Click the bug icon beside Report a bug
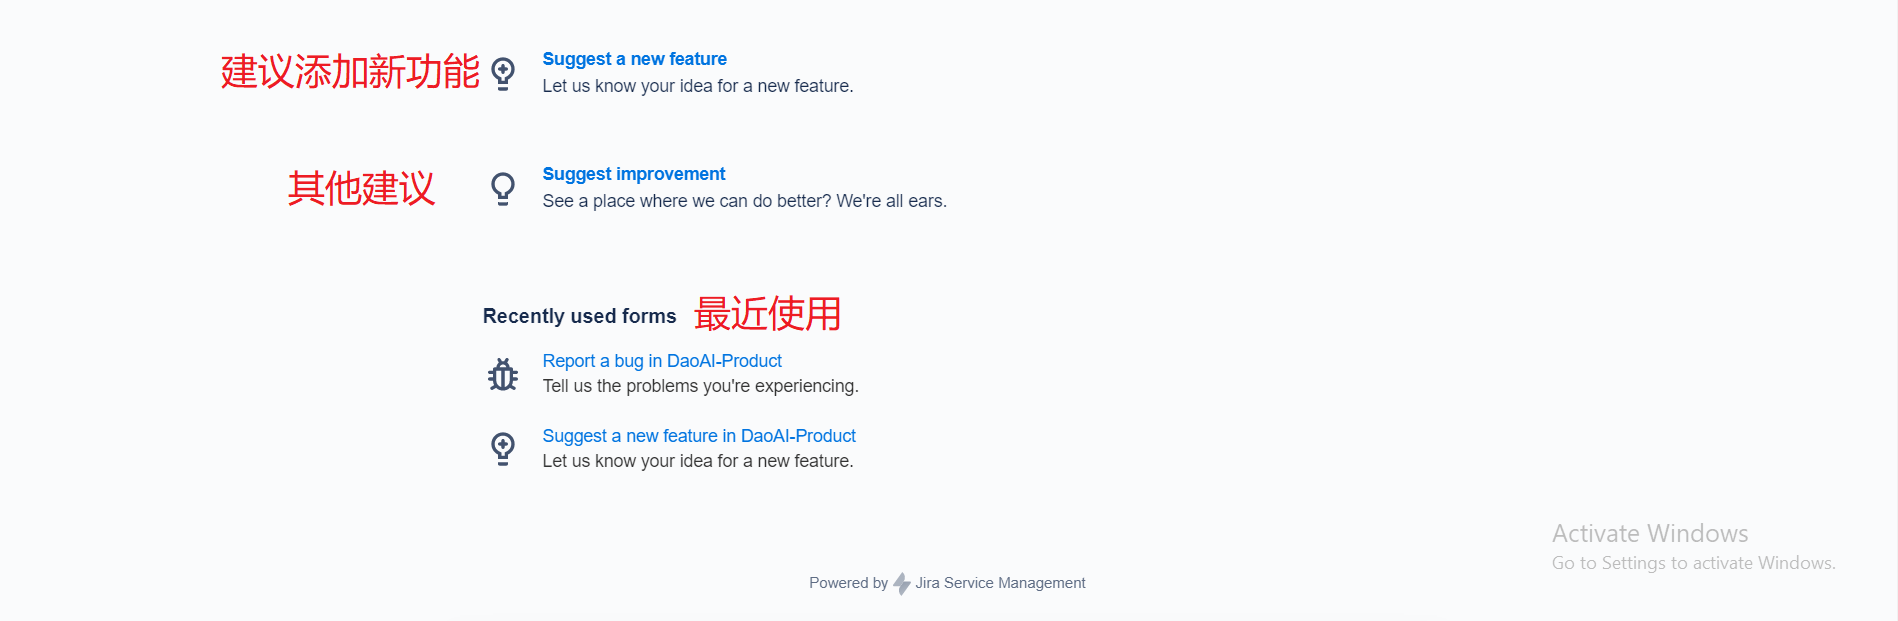 pyautogui.click(x=503, y=374)
